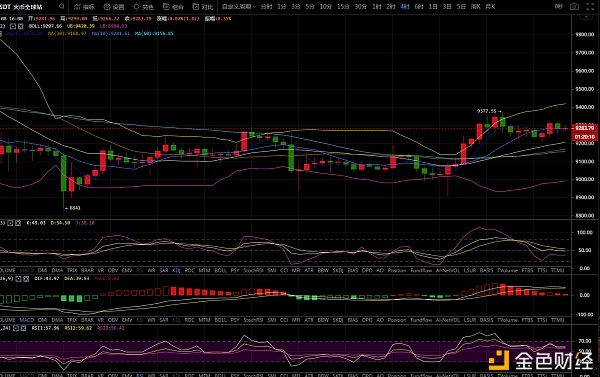
Task: Select the highlighted 4时 interval
Action: [x=405, y=7]
